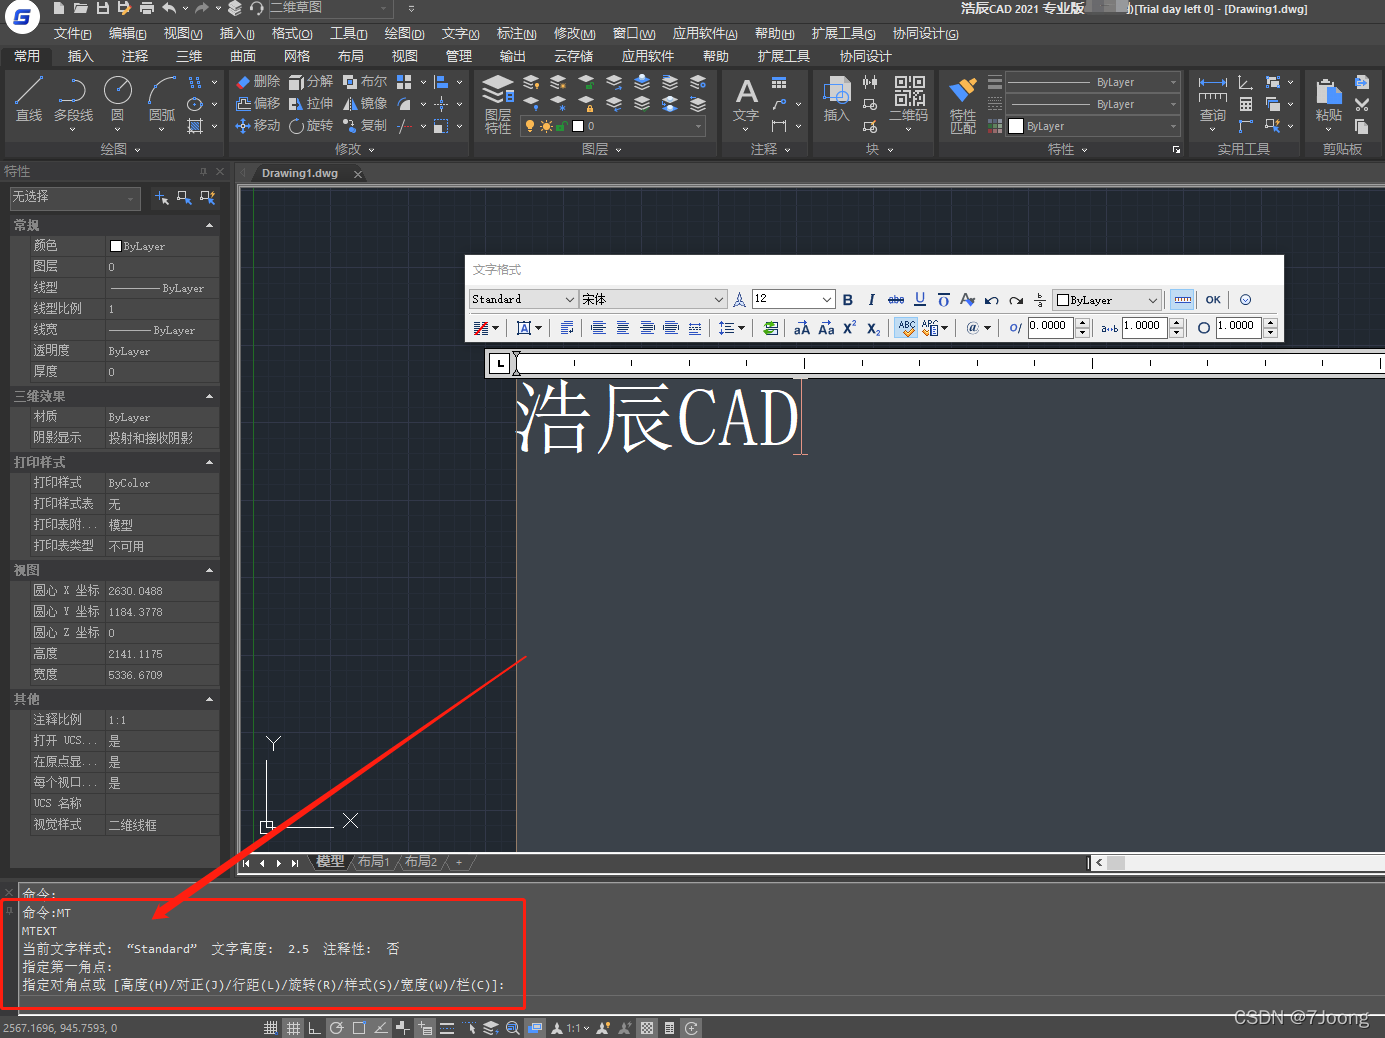Click the center align icon in text toolbar
Viewport: 1385px width, 1038px height.
[622, 328]
